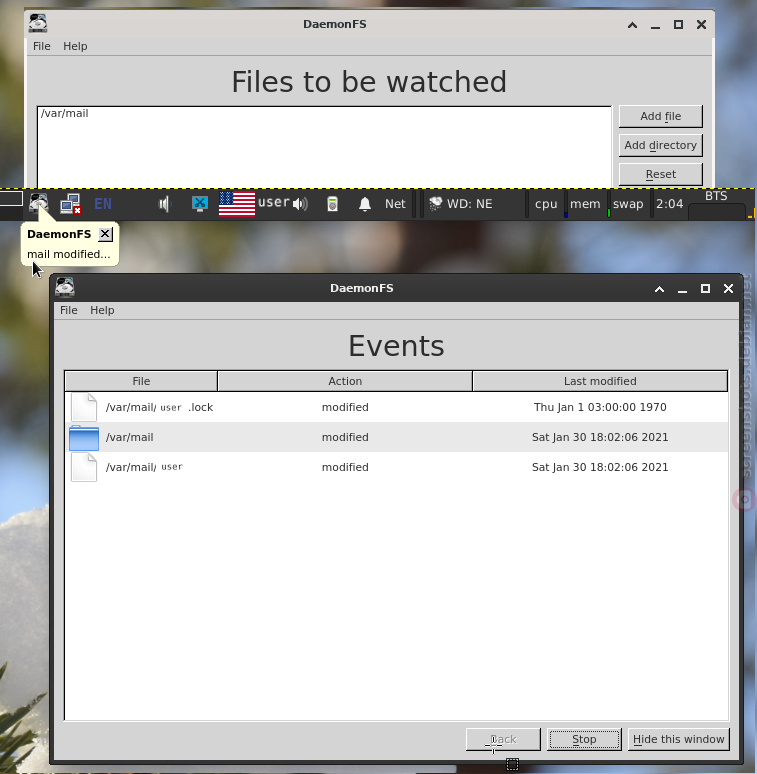Image resolution: width=757 pixels, height=774 pixels.
Task: Open the notifications bell icon
Action: (x=365, y=203)
